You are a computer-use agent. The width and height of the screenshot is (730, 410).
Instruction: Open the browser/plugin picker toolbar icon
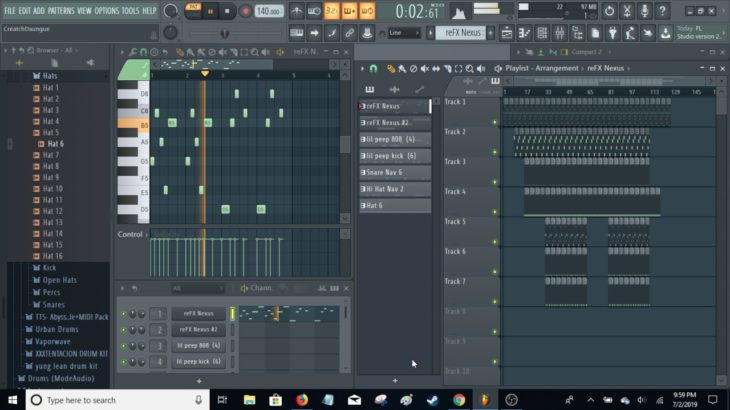coord(577,33)
